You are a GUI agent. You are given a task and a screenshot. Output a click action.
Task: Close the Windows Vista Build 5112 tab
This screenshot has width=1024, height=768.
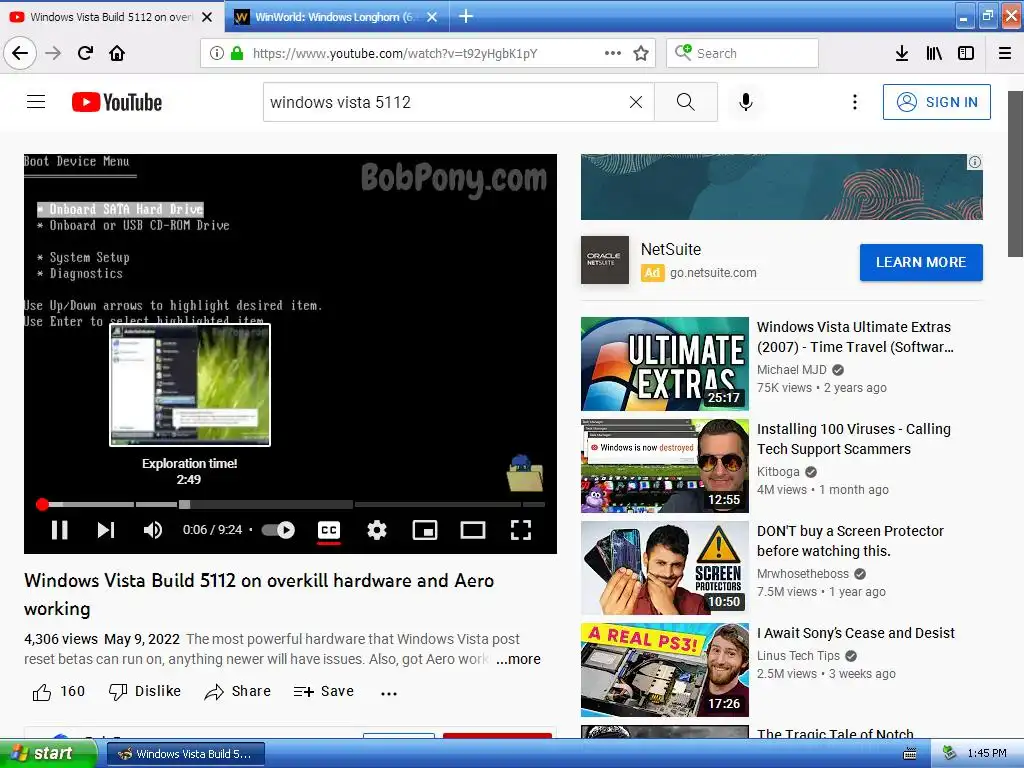[x=207, y=17]
